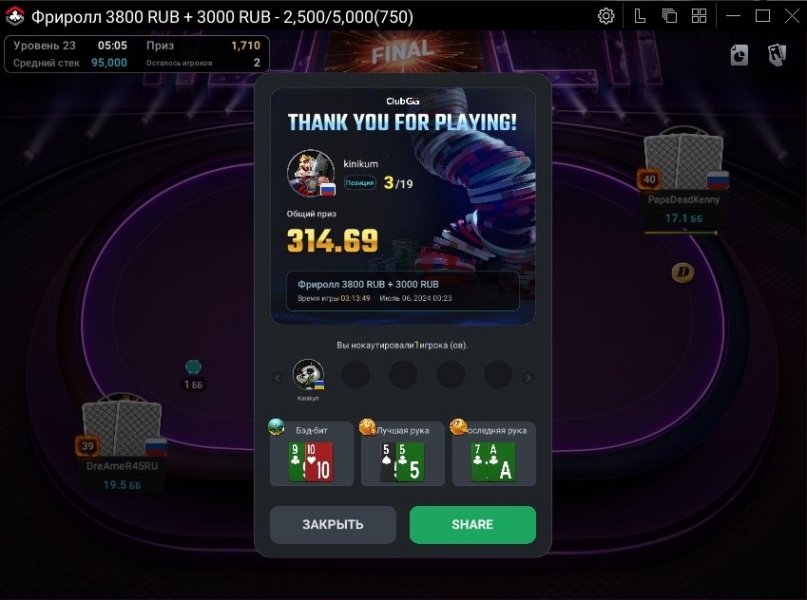
Task: Switch to grid tile view icon
Action: pos(699,16)
